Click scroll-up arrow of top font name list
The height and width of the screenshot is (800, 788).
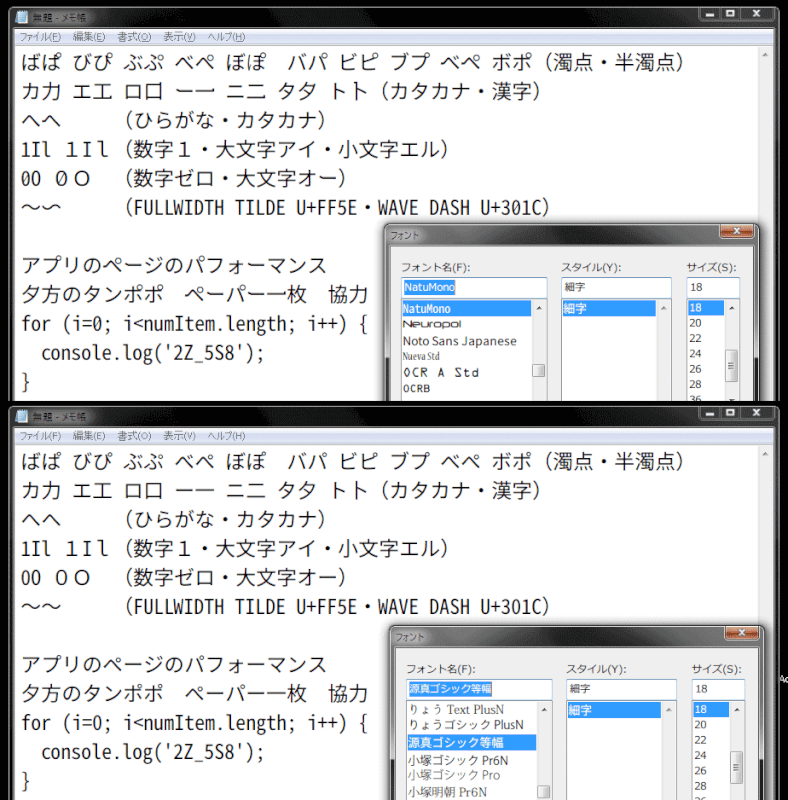pyautogui.click(x=539, y=308)
